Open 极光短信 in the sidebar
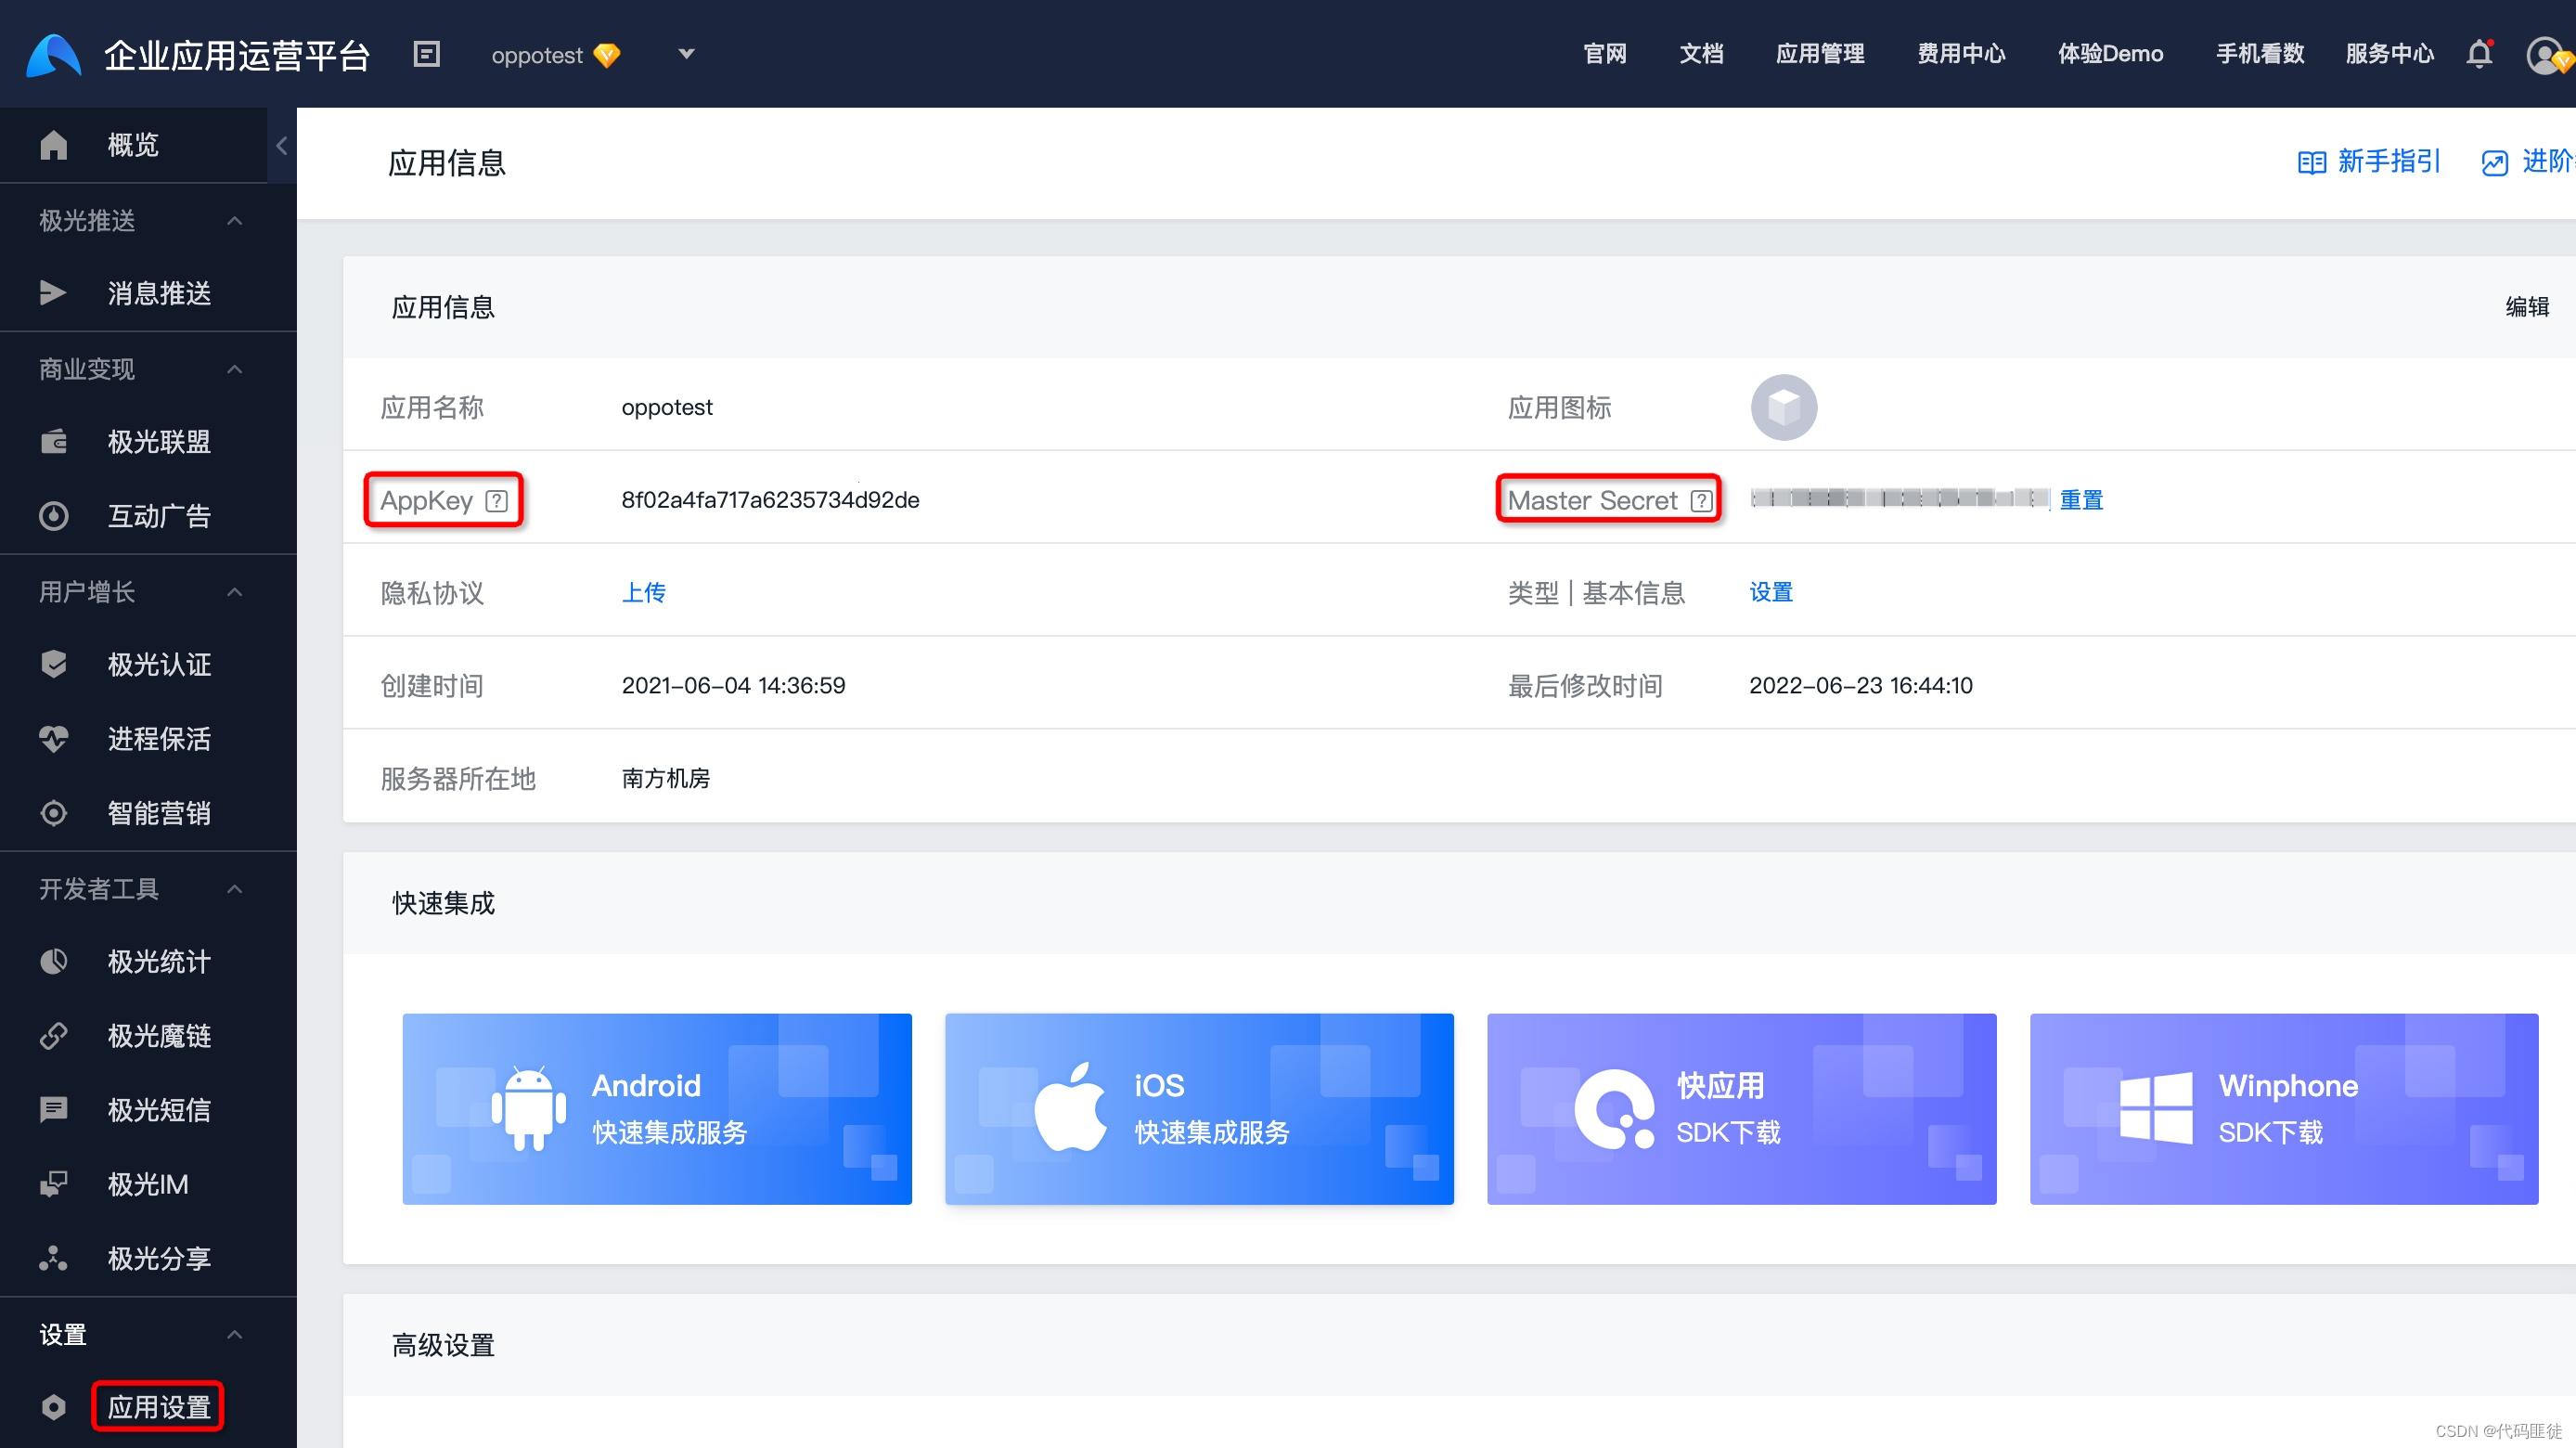2576x1448 pixels. pos(148,1110)
